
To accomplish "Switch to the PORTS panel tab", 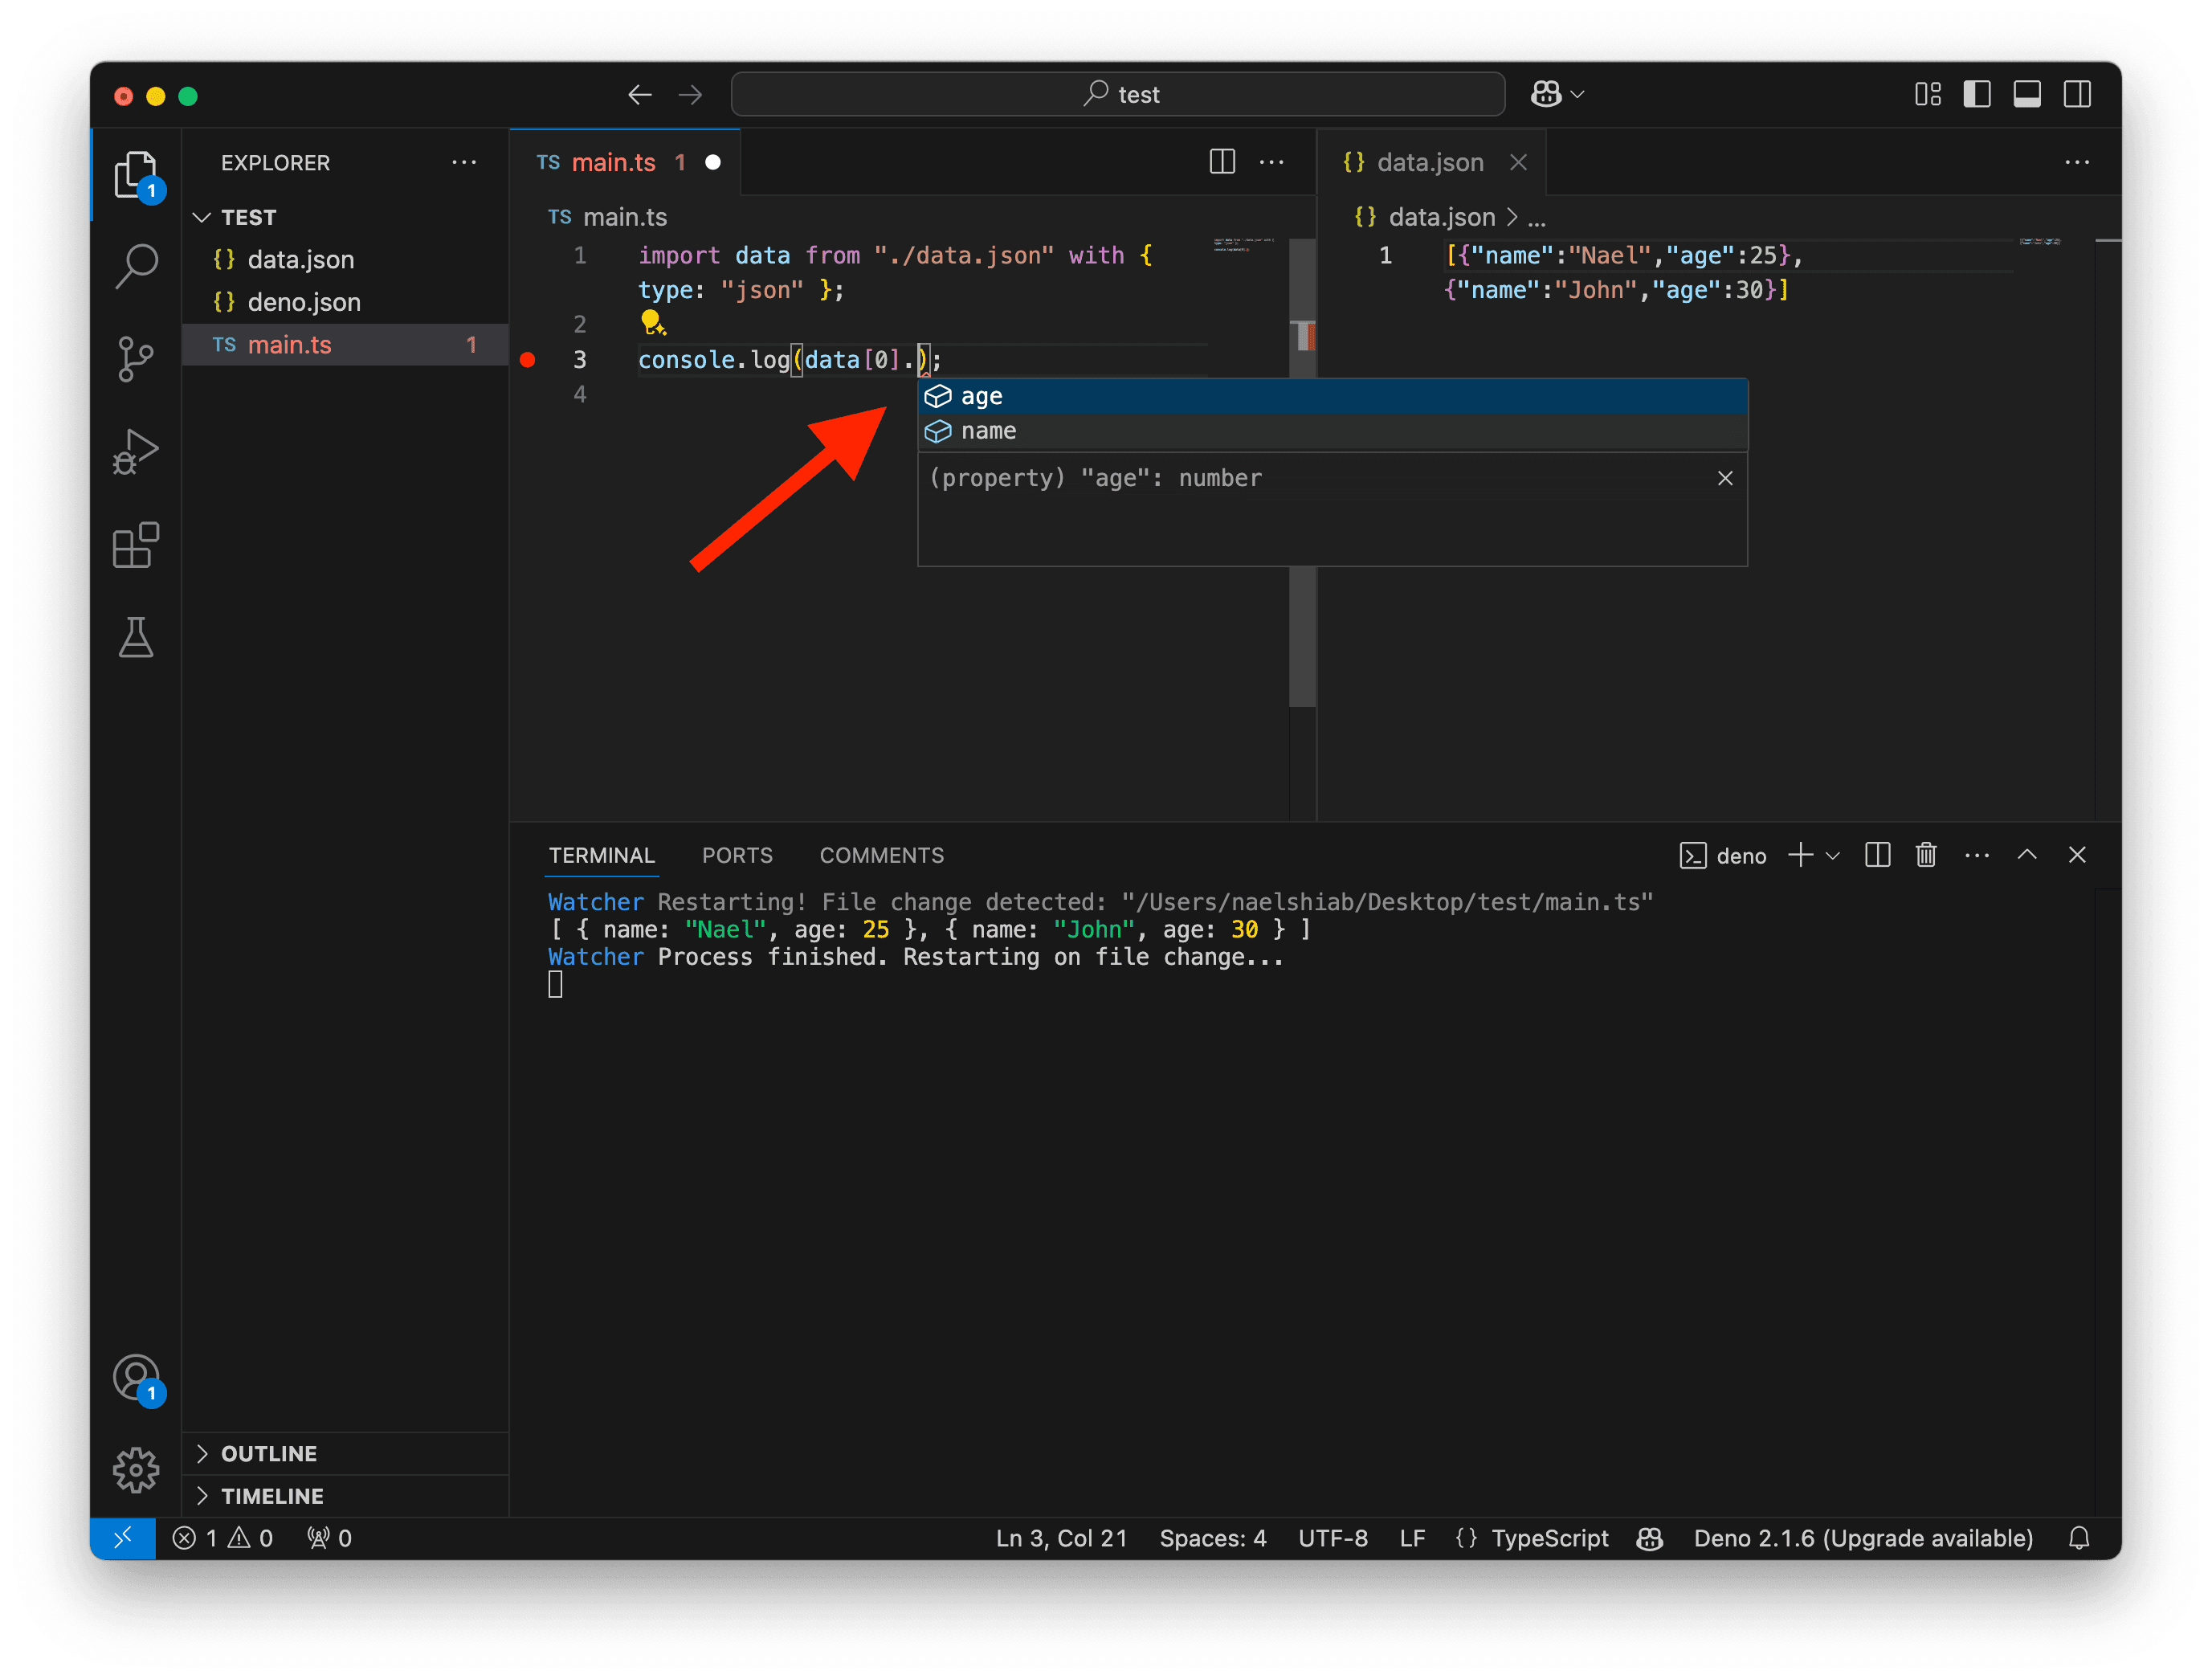I will coord(737,856).
